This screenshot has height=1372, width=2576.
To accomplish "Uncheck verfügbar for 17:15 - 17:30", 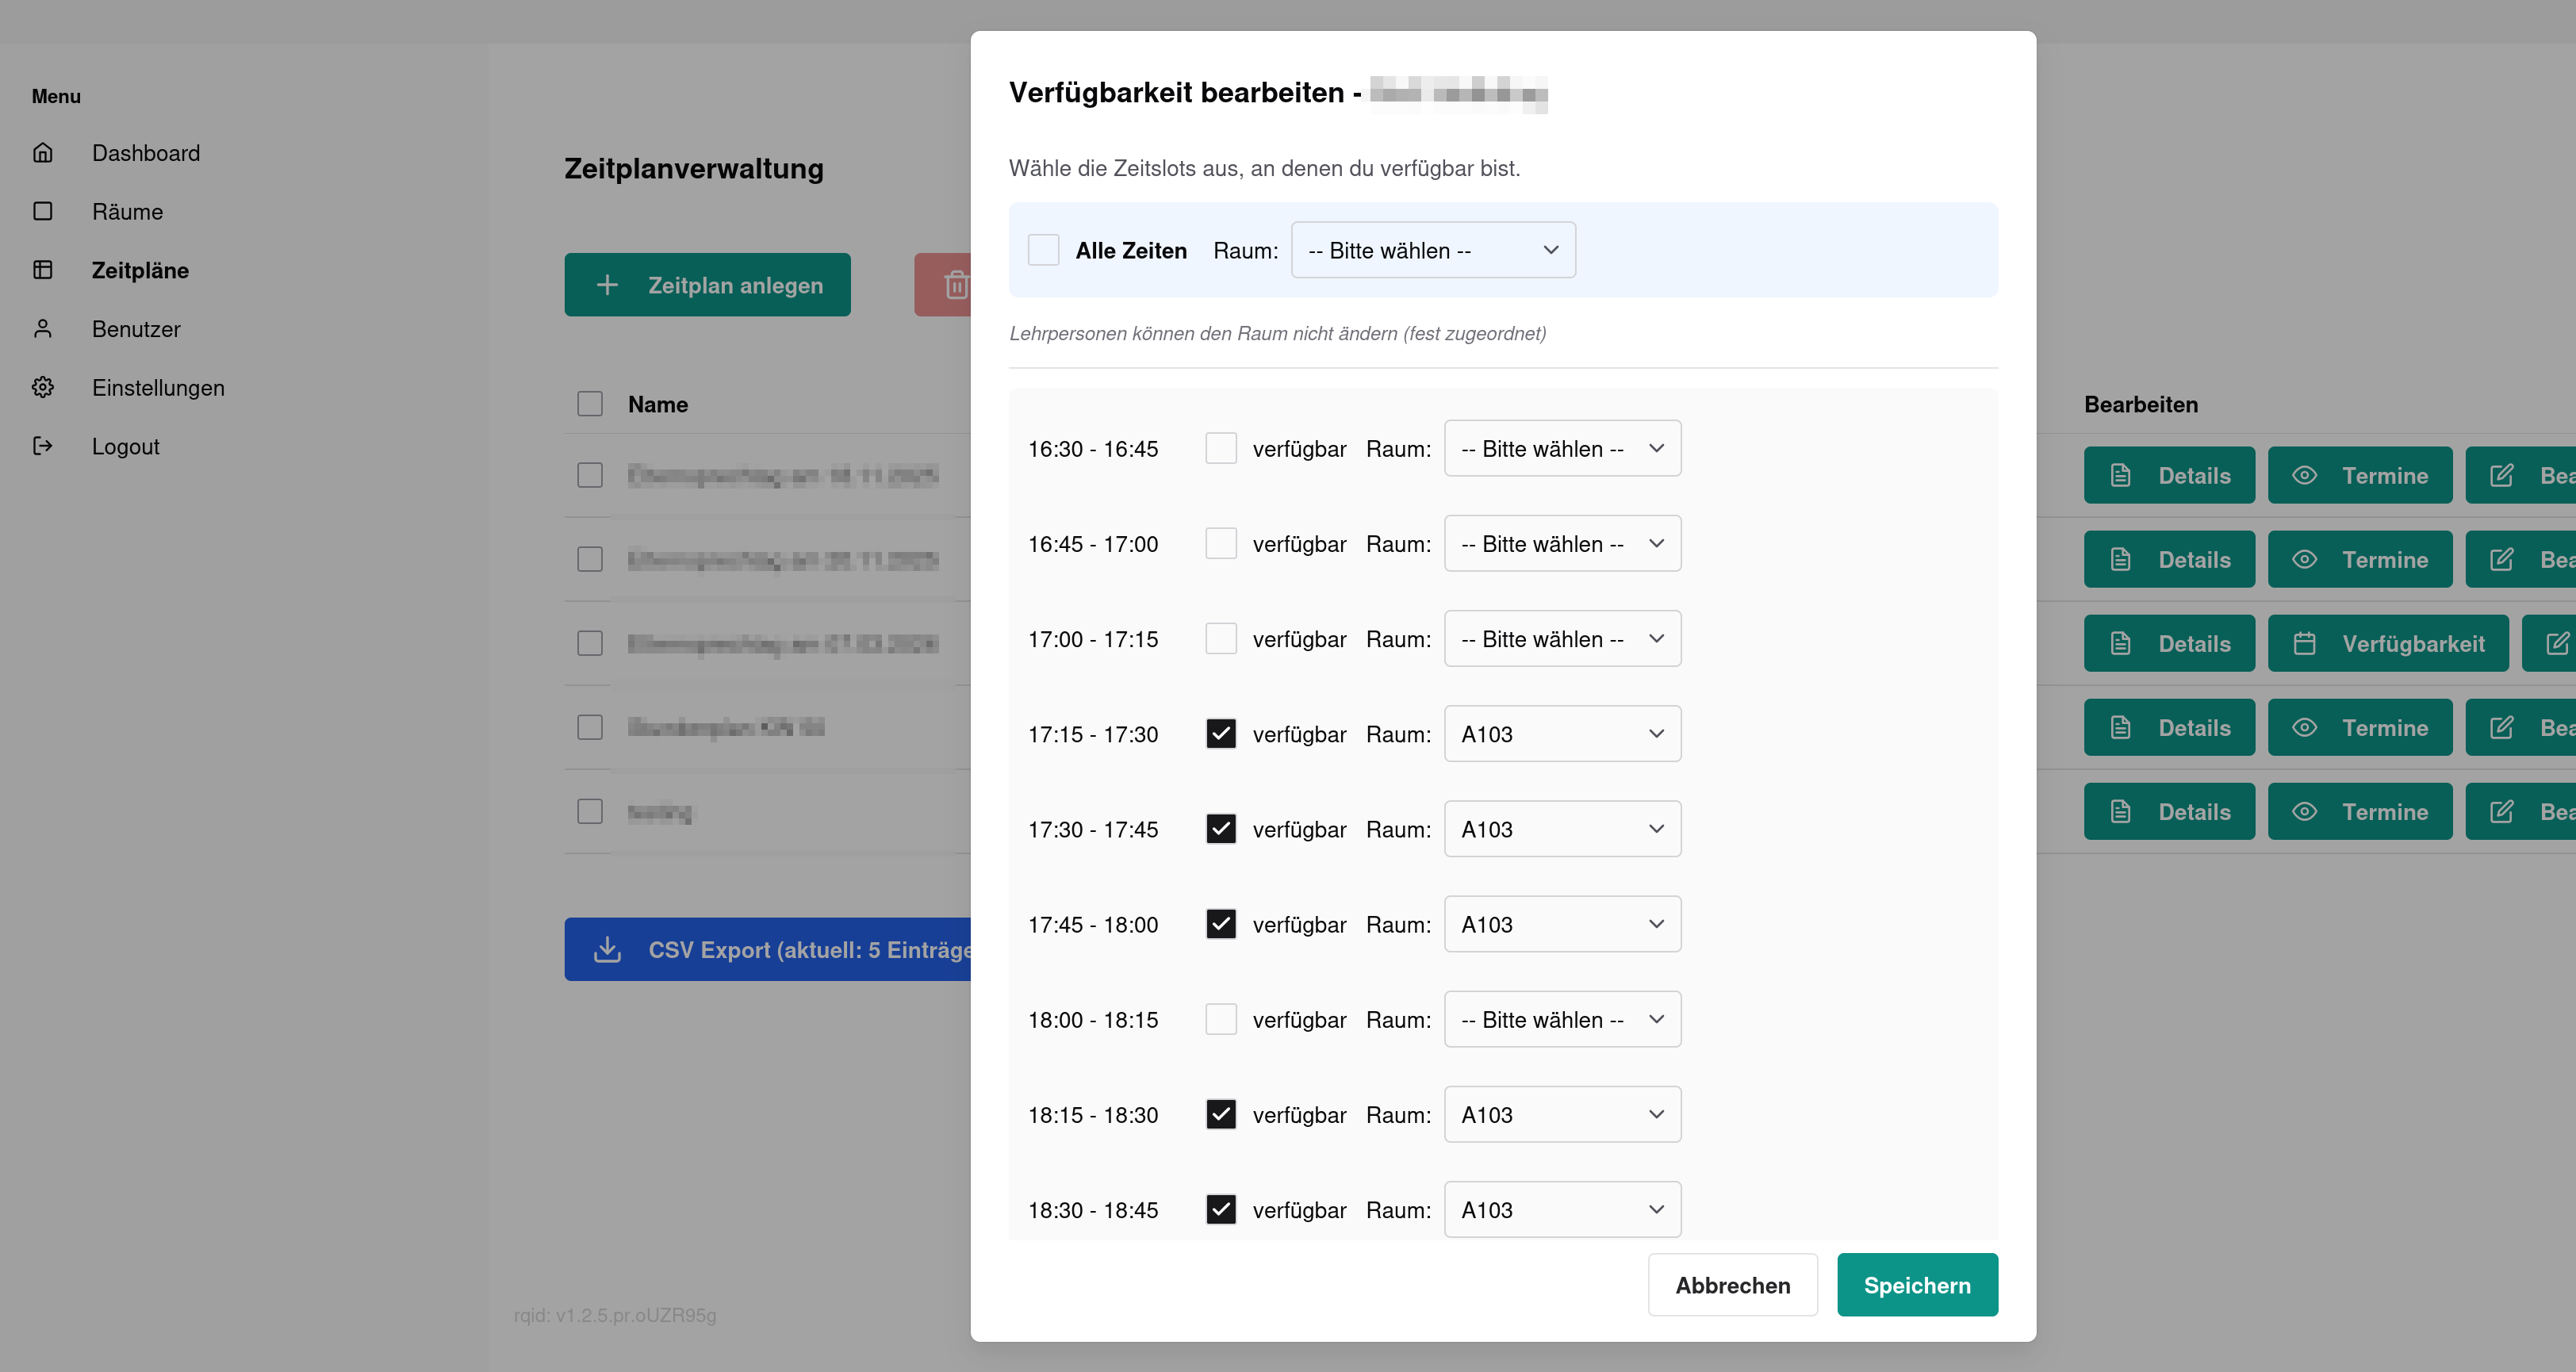I will [1221, 733].
